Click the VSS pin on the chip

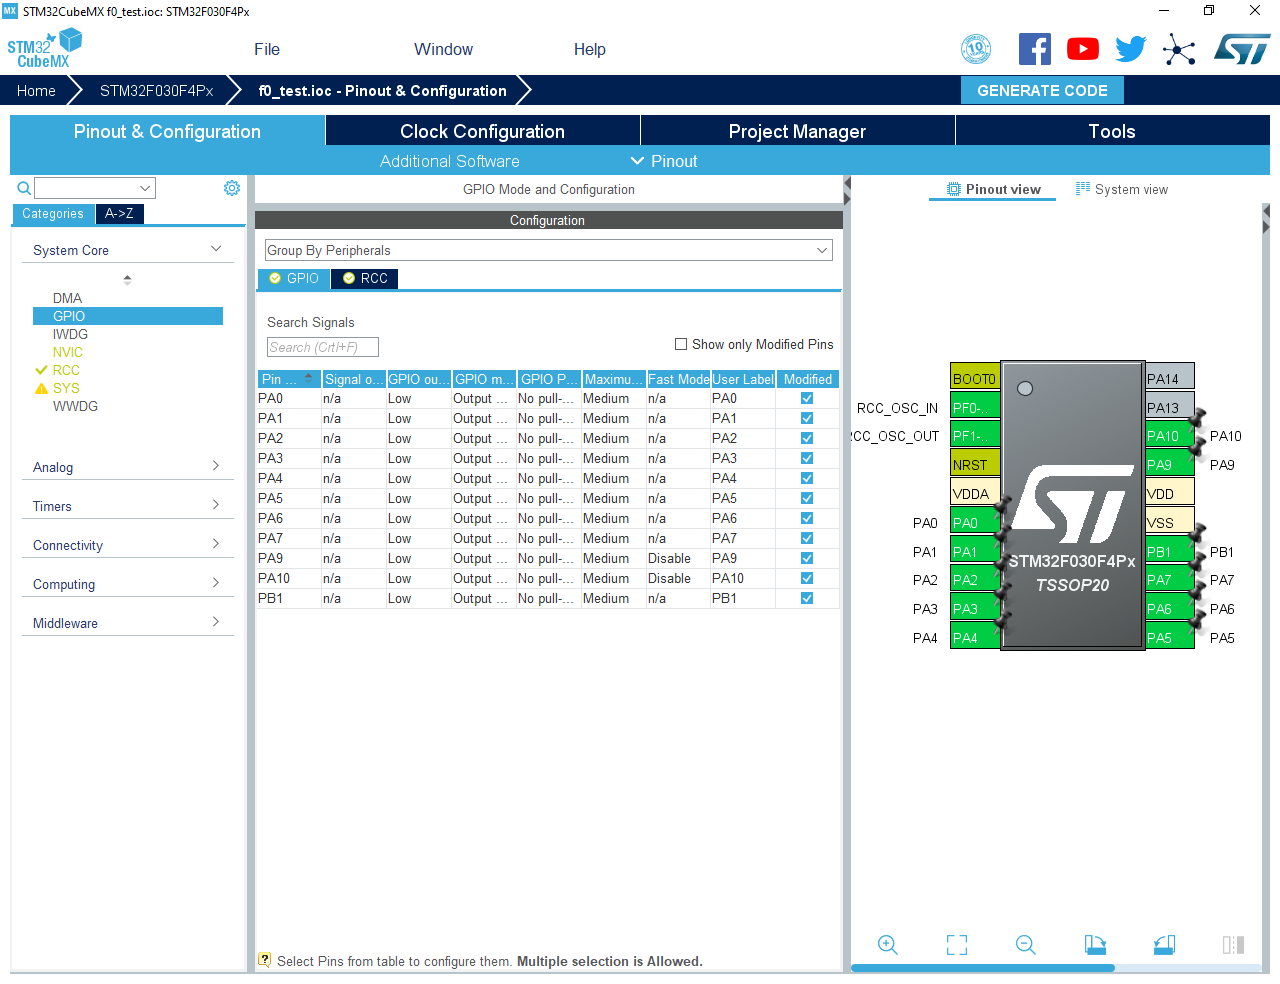pos(1170,522)
